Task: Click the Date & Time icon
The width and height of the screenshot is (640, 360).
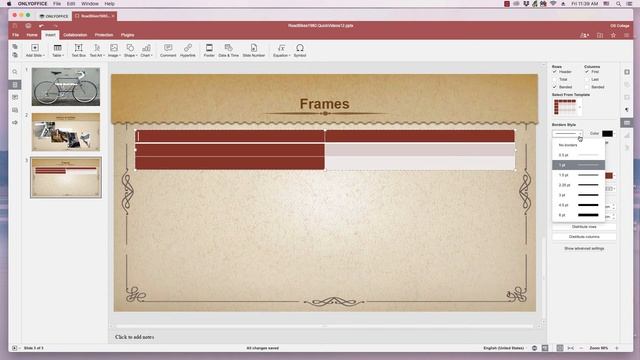Action: (229, 48)
